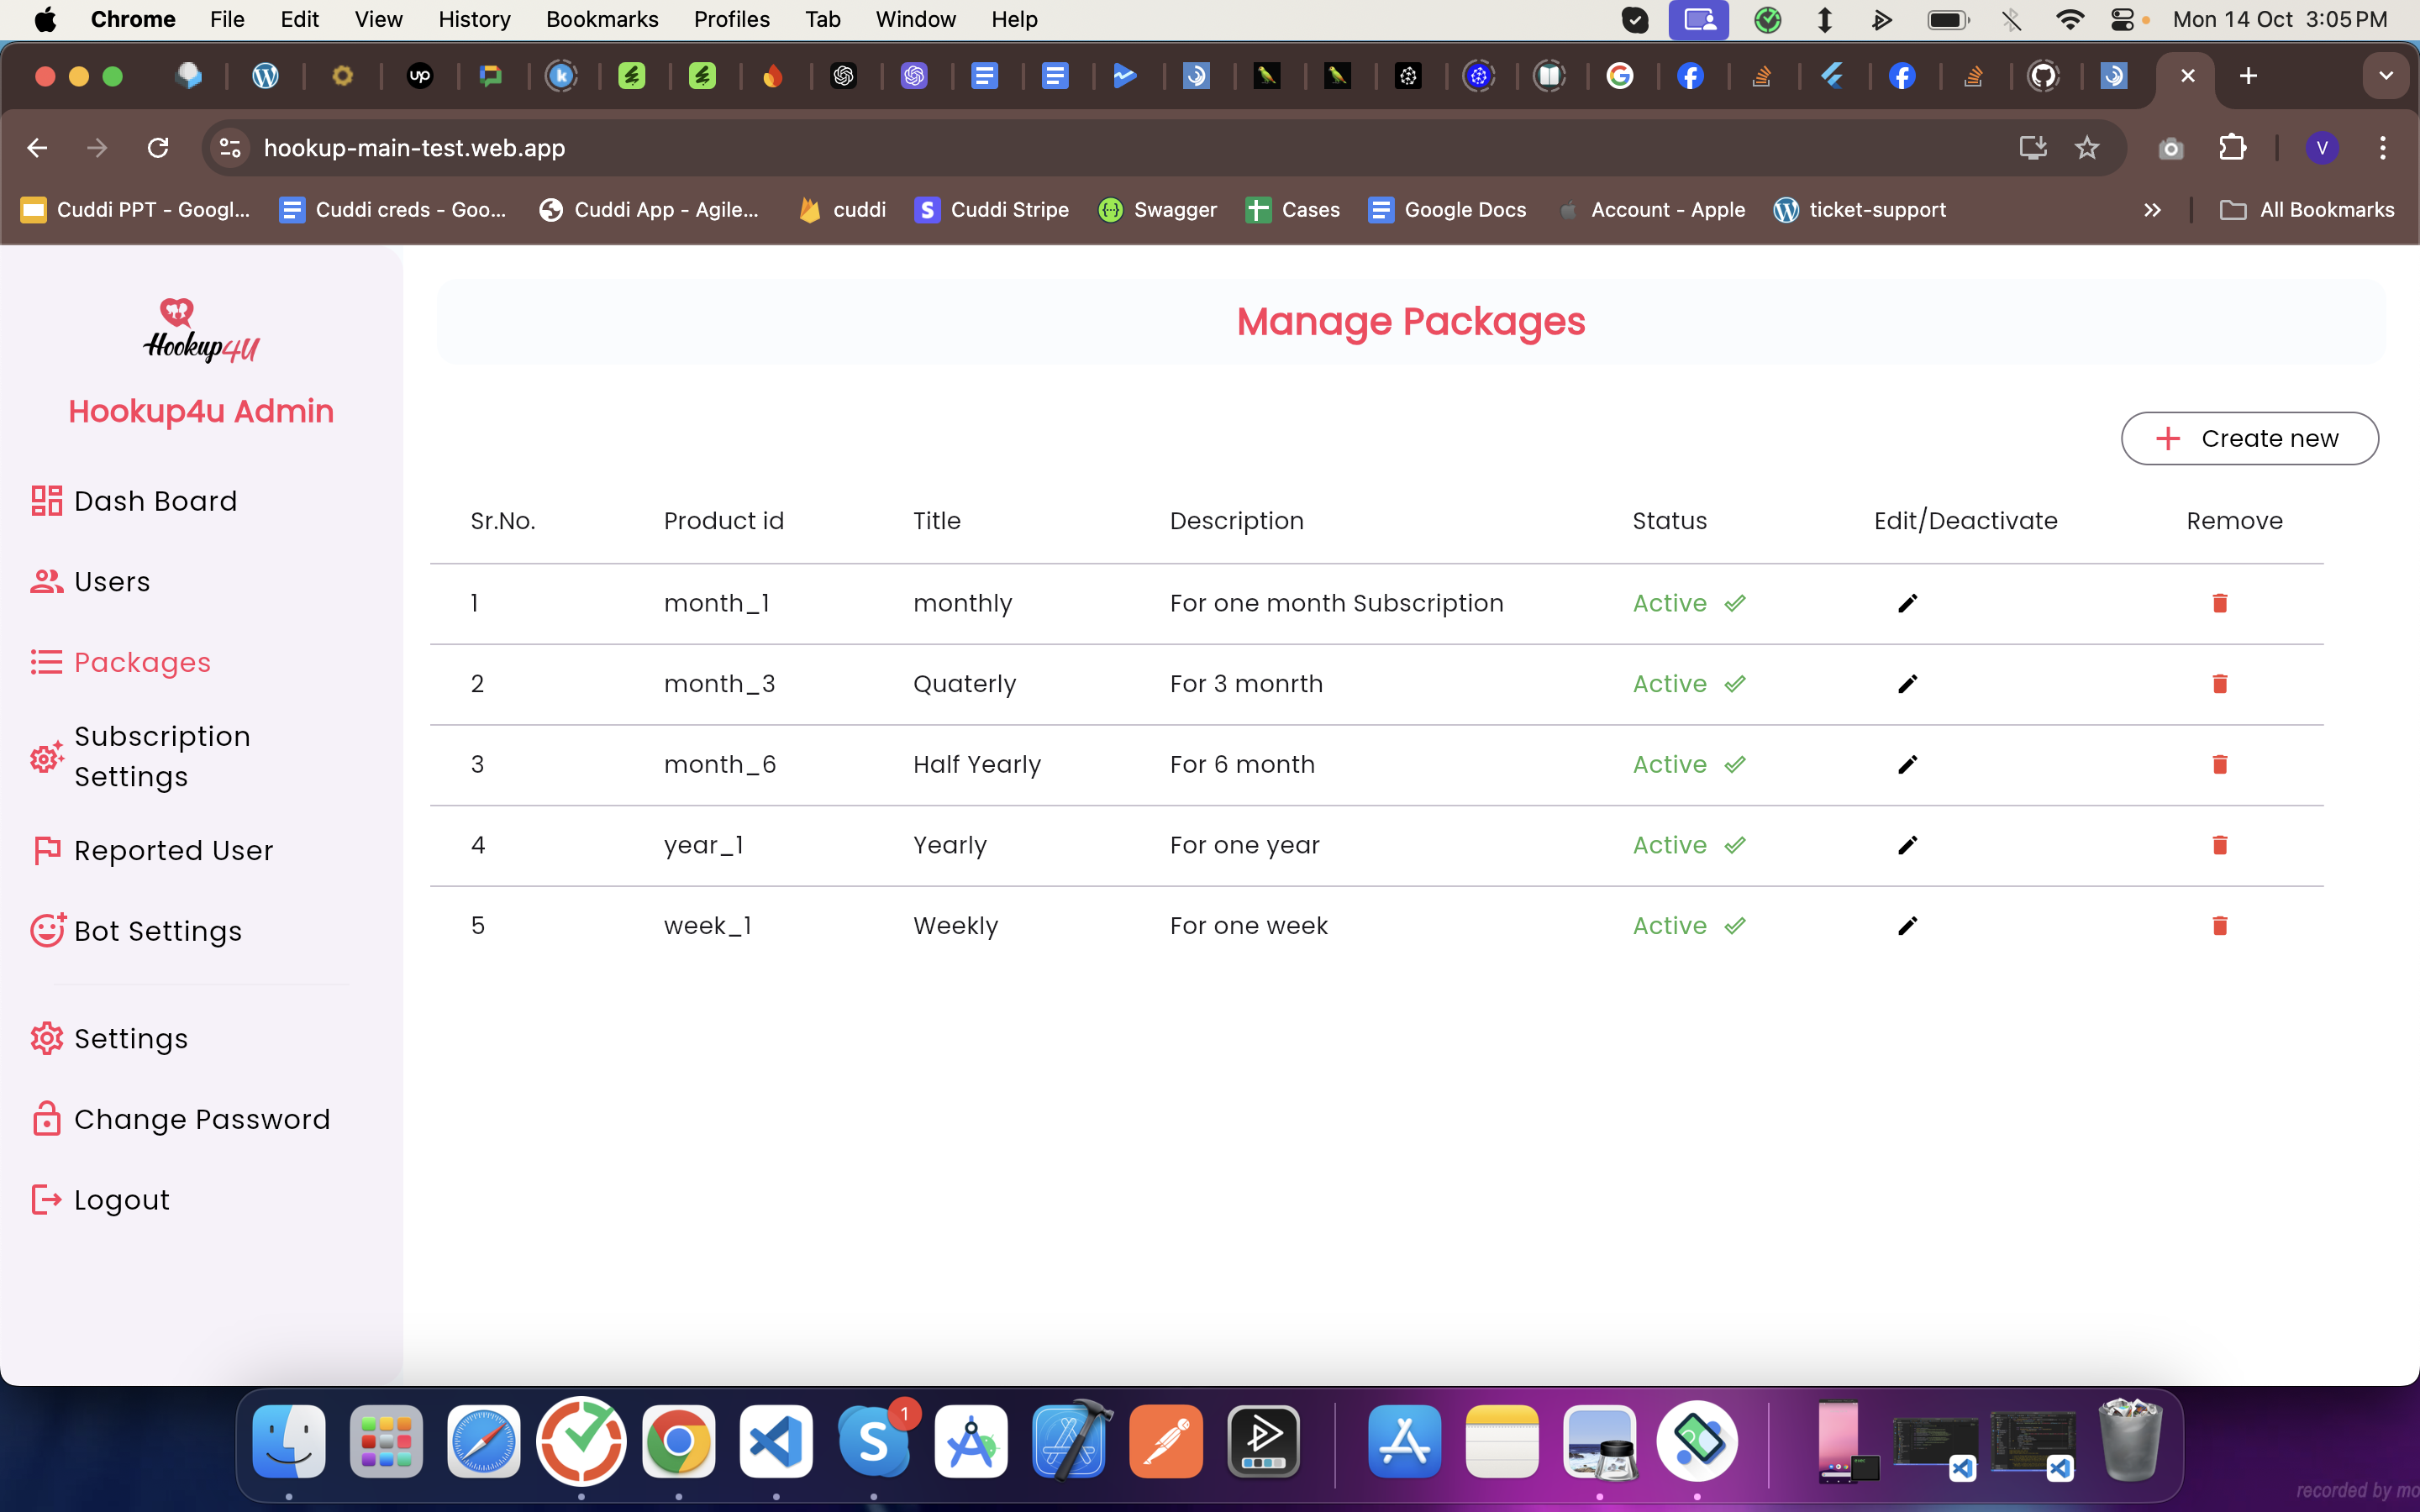Click the pencil icon for month_6 row
Viewport: 2420px width, 1512px height.
click(x=1907, y=765)
